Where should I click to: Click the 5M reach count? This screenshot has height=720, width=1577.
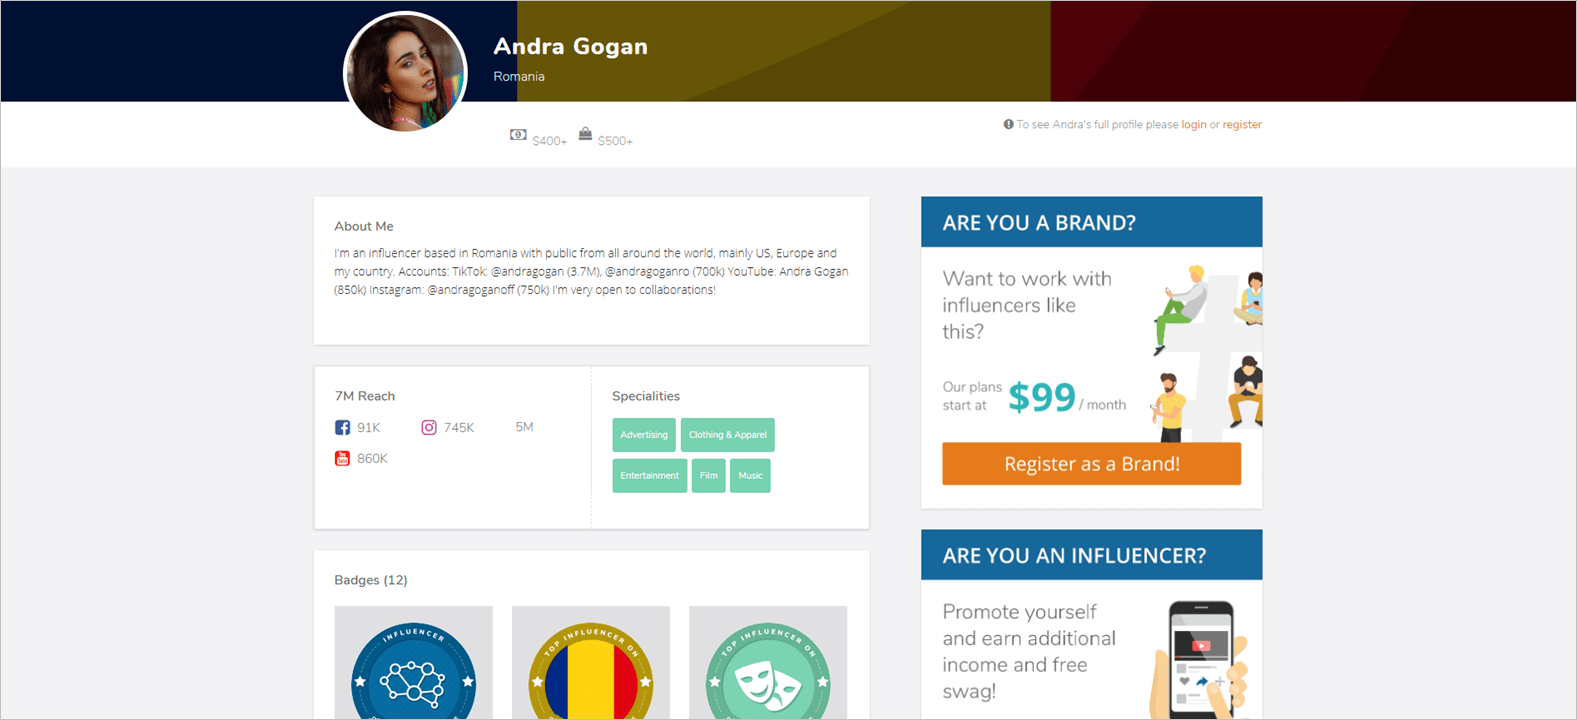click(x=524, y=427)
